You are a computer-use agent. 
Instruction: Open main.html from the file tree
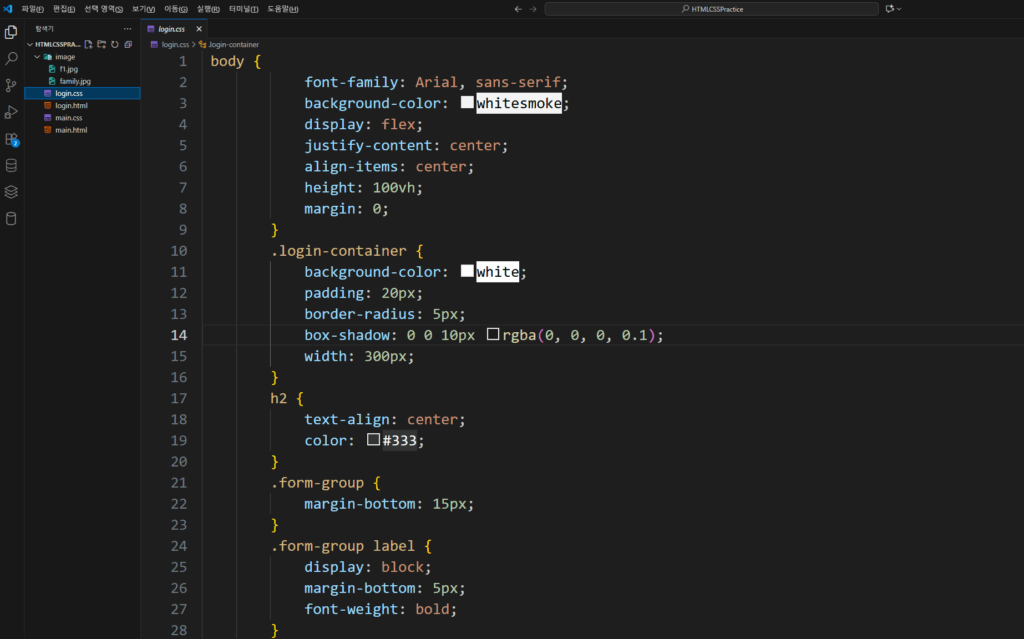[71, 130]
